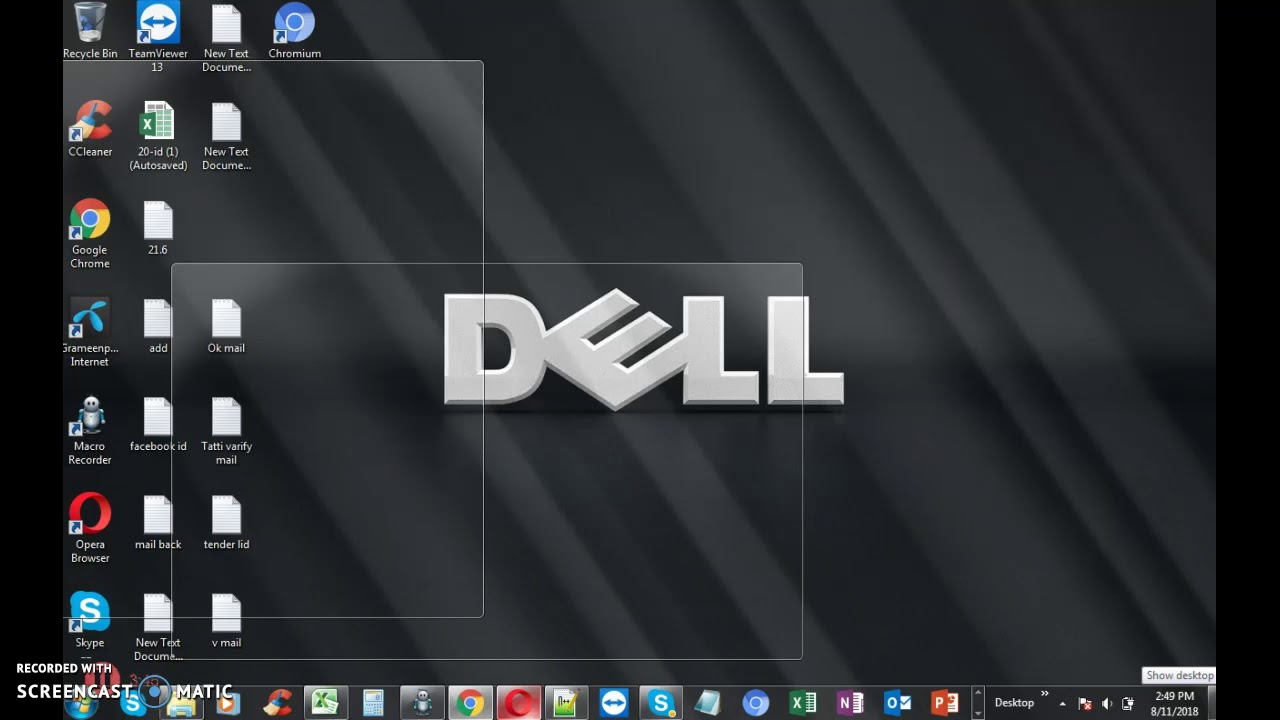Launch Outlook from the taskbar
Viewport: 1280px width, 720px height.
coord(898,704)
